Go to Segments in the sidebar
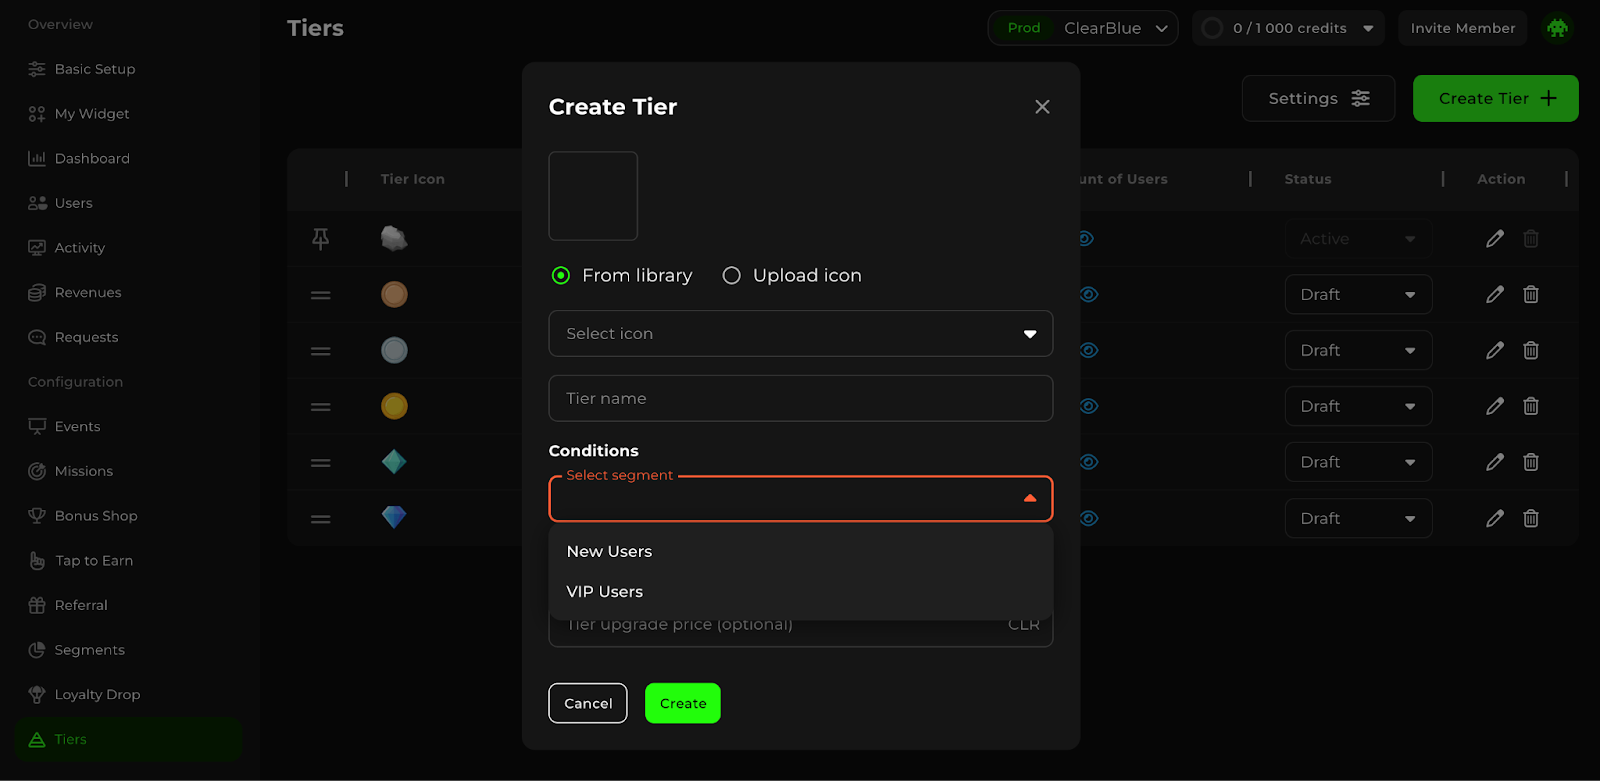The width and height of the screenshot is (1600, 781). click(x=89, y=650)
